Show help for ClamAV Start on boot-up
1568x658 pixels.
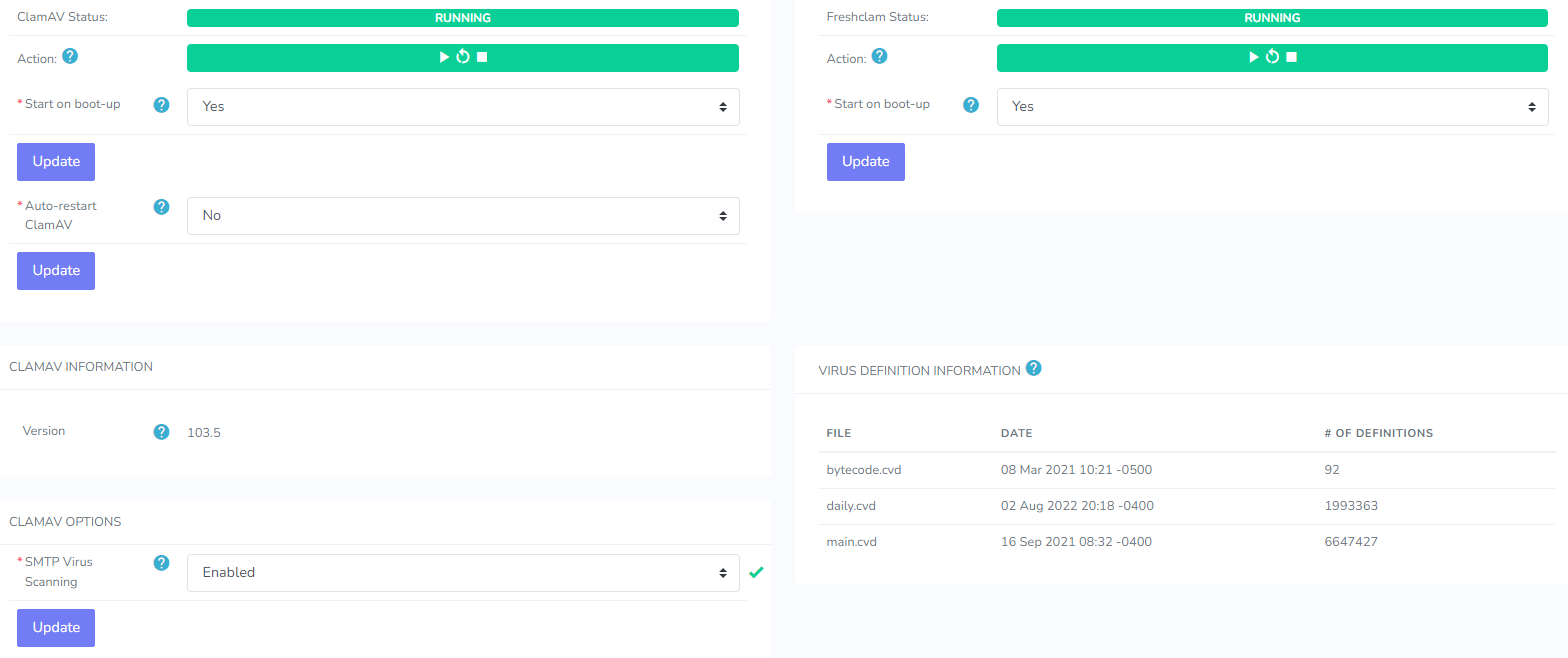pyautogui.click(x=161, y=104)
